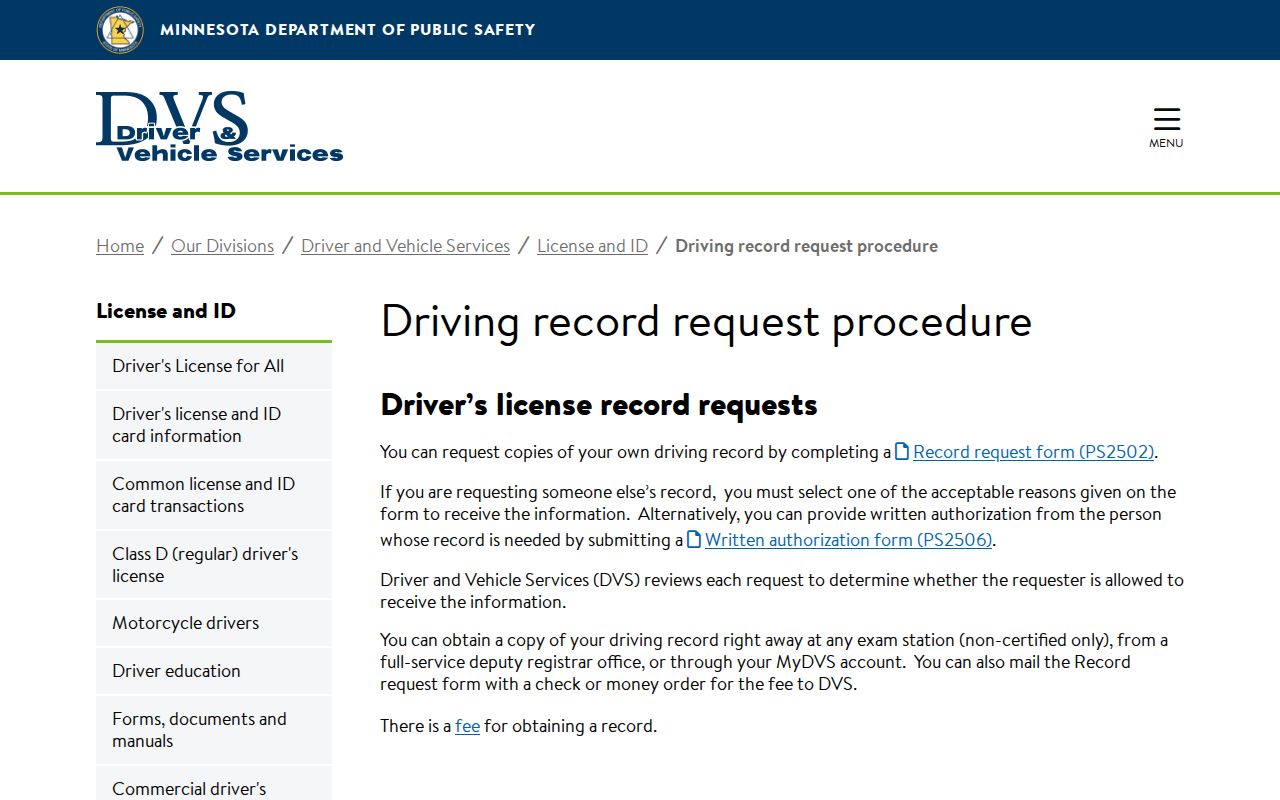
Task: Click the current breadcrumb Driving record request procedure
Action: pyautogui.click(x=806, y=246)
